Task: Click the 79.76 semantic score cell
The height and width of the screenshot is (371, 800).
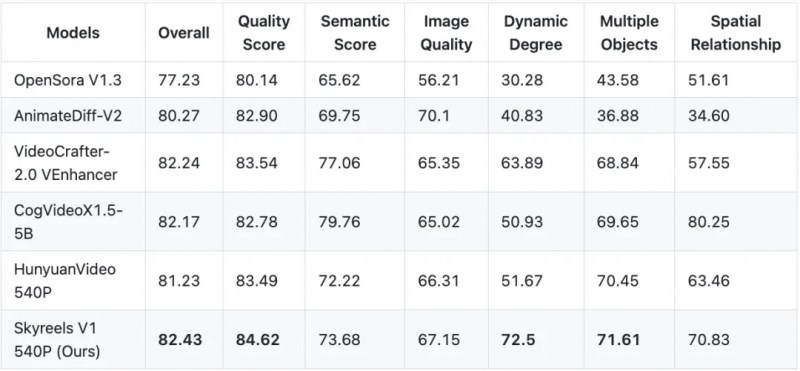Action: click(339, 222)
